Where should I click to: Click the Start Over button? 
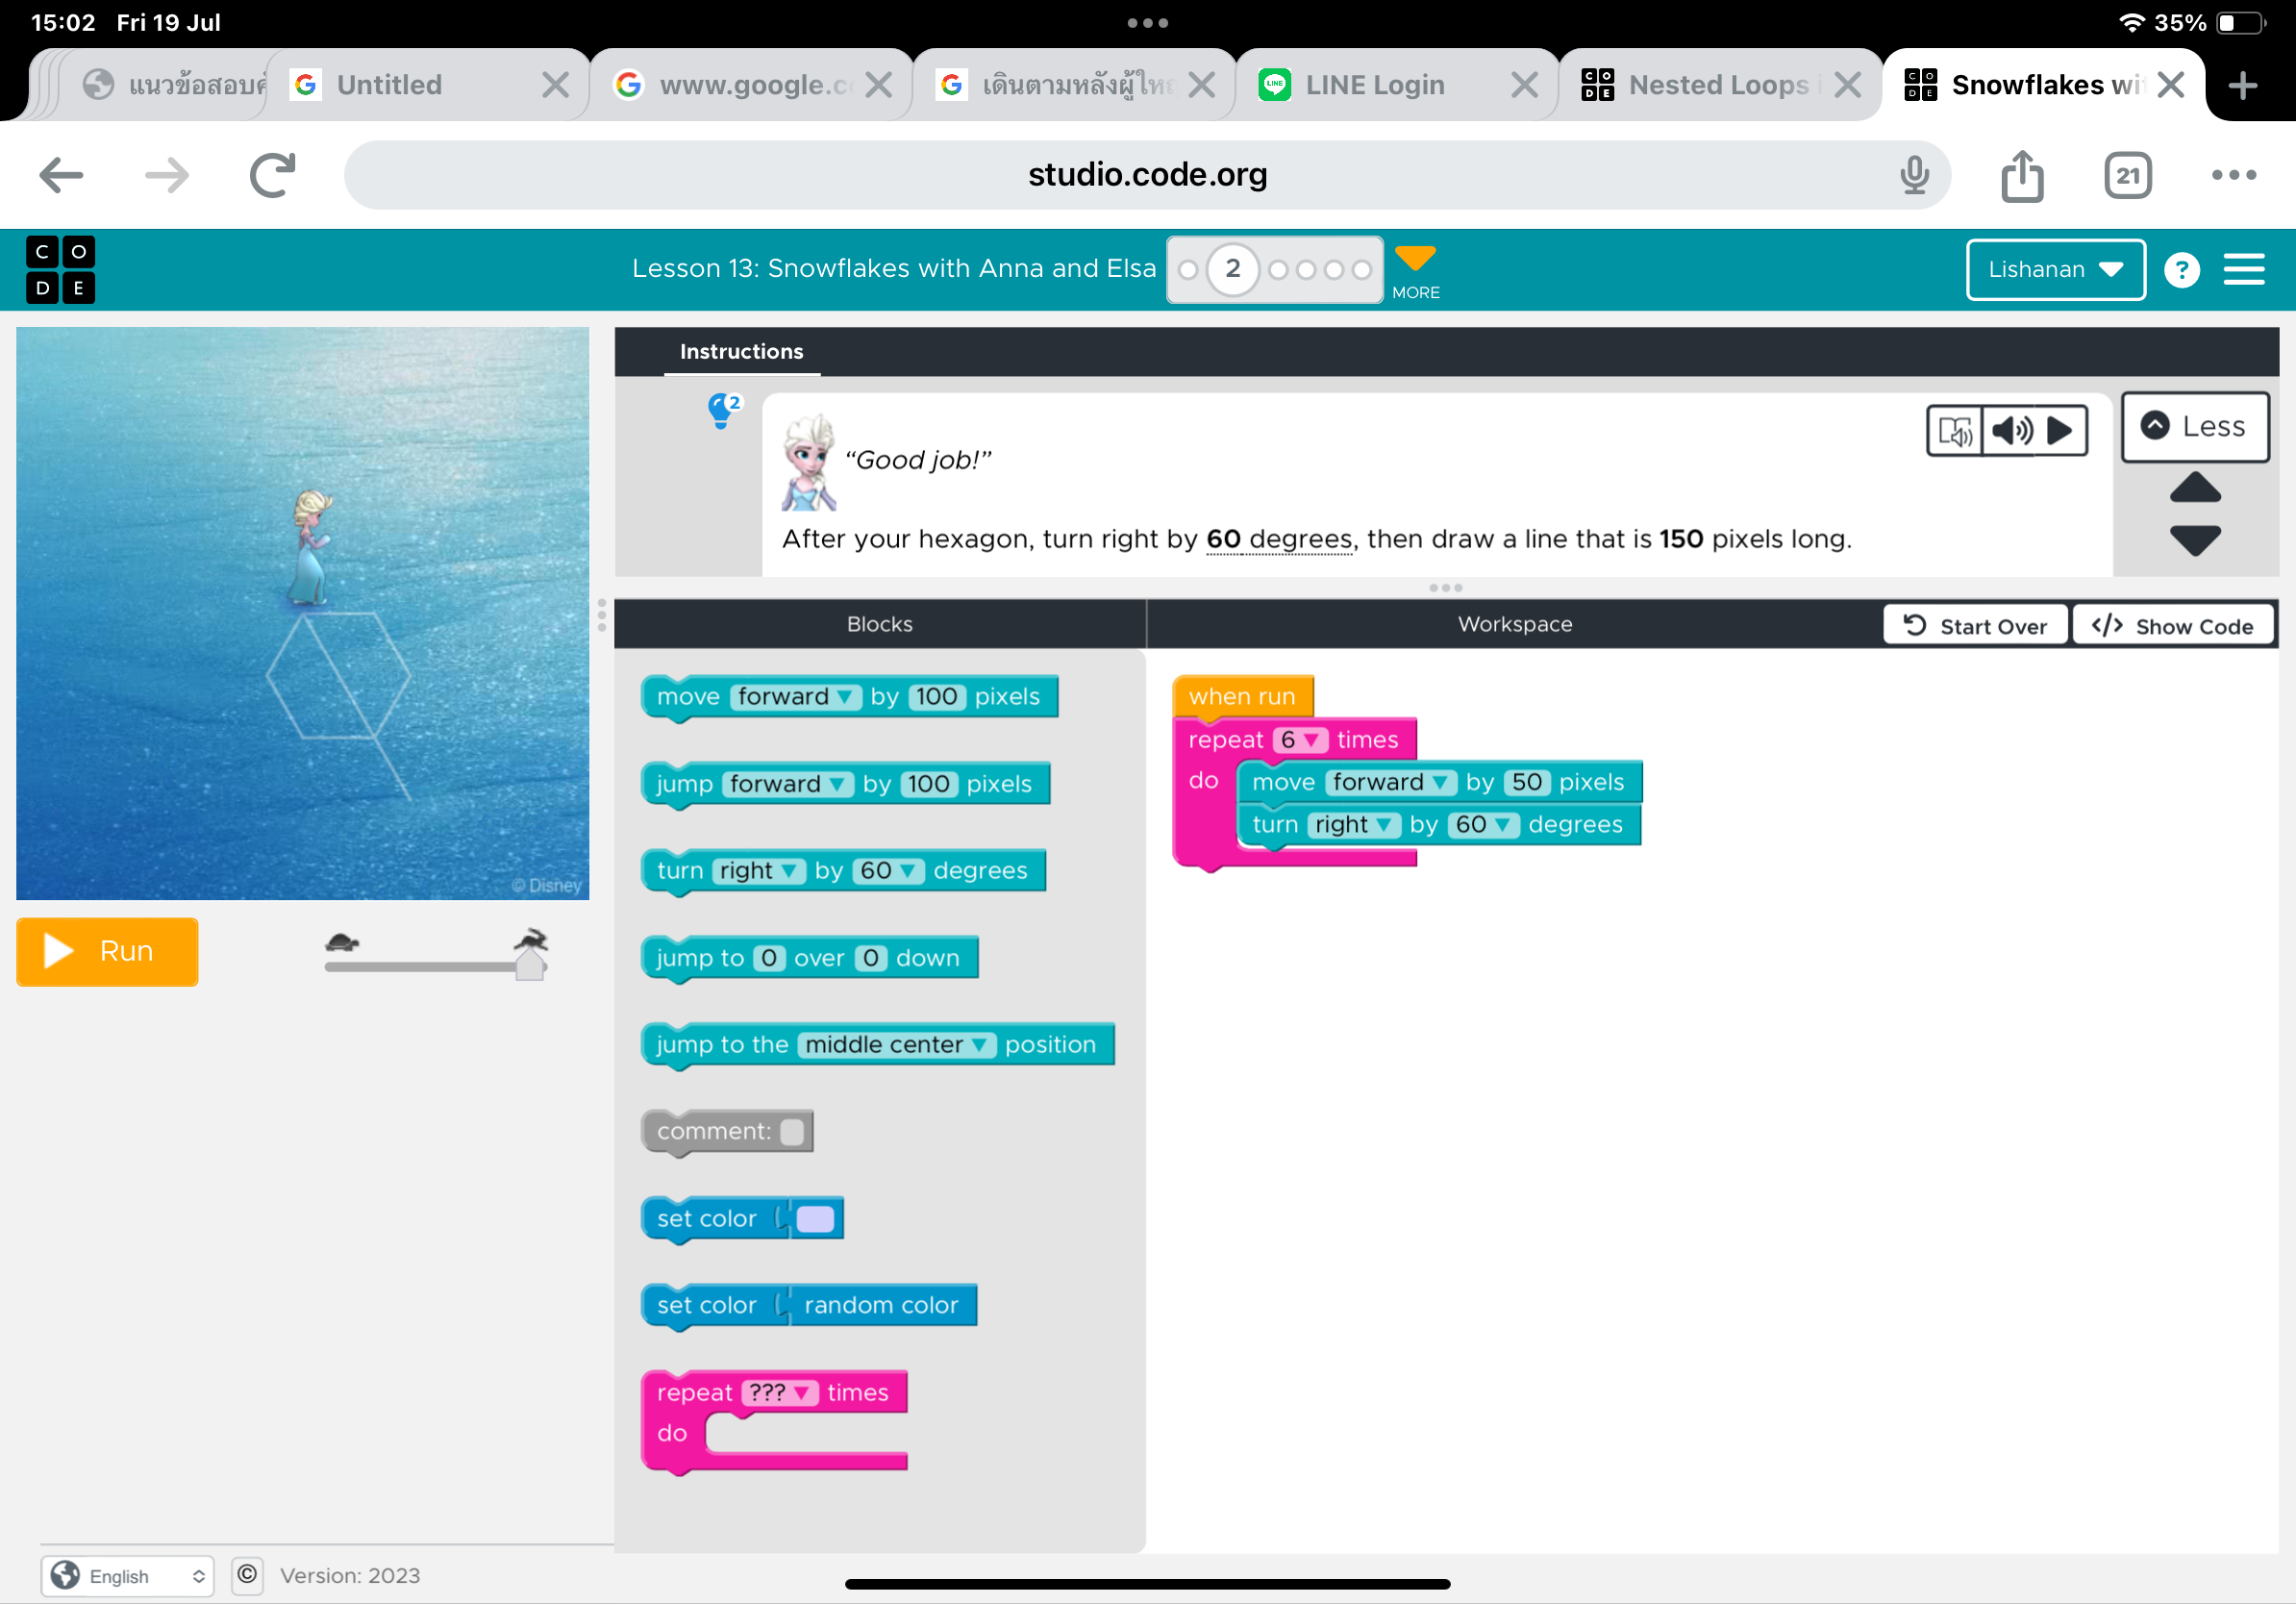1974,626
